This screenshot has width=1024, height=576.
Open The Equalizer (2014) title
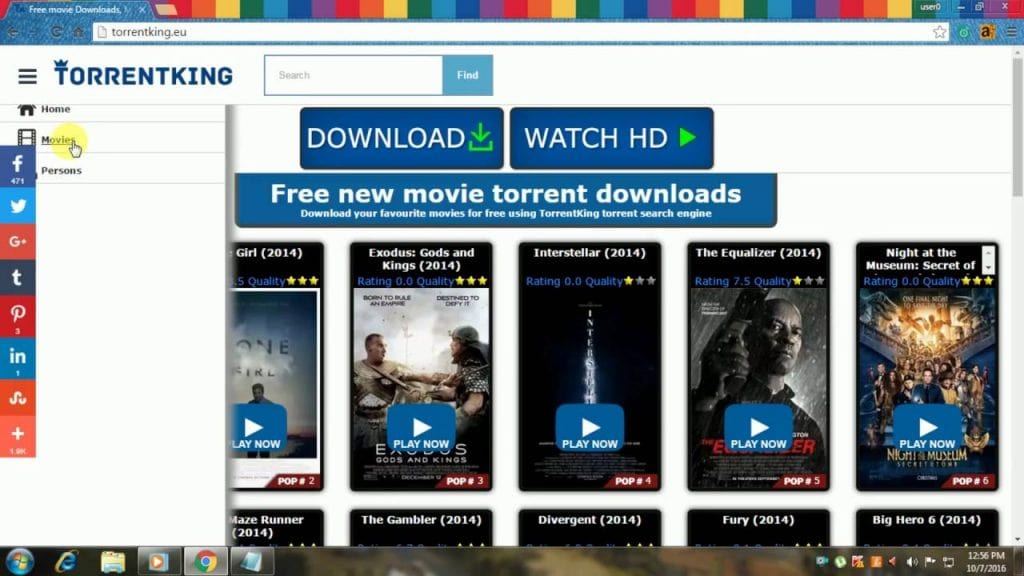758,253
